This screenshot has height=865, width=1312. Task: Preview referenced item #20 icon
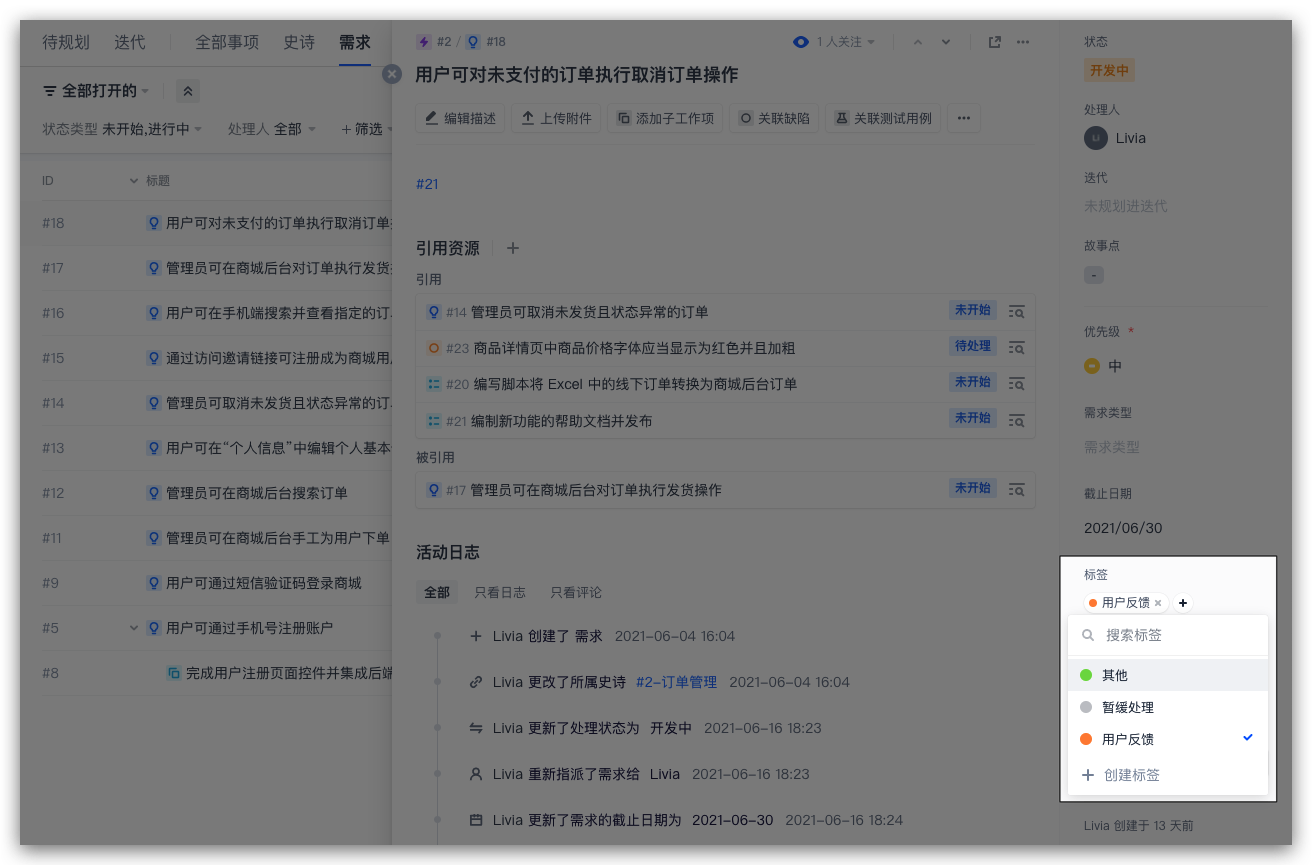pyautogui.click(x=1017, y=384)
